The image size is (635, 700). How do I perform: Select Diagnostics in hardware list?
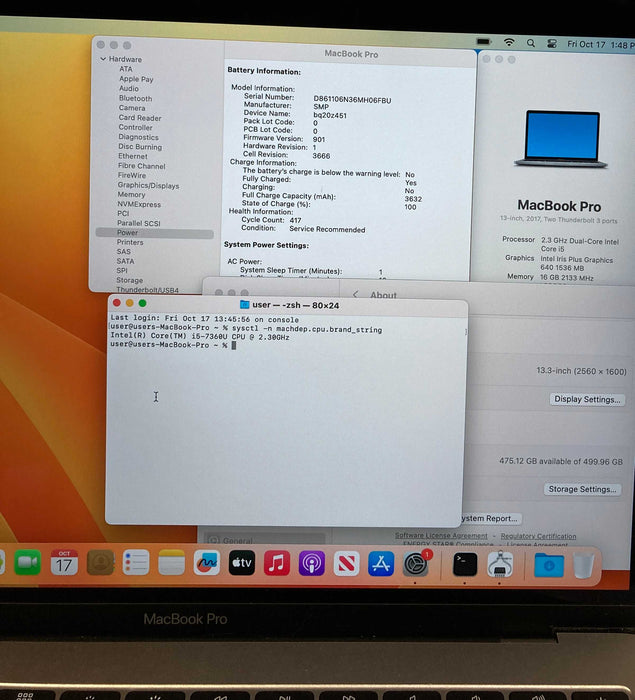pyautogui.click(x=138, y=137)
